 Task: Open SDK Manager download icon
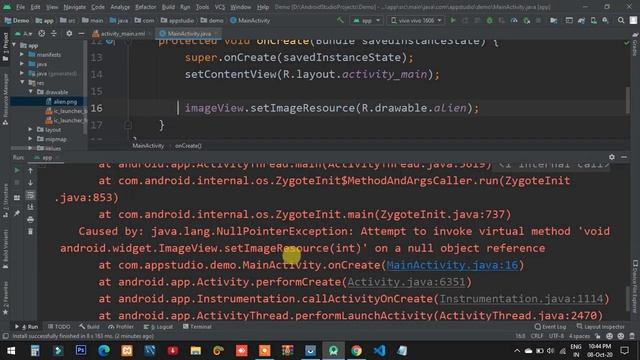click(605, 20)
